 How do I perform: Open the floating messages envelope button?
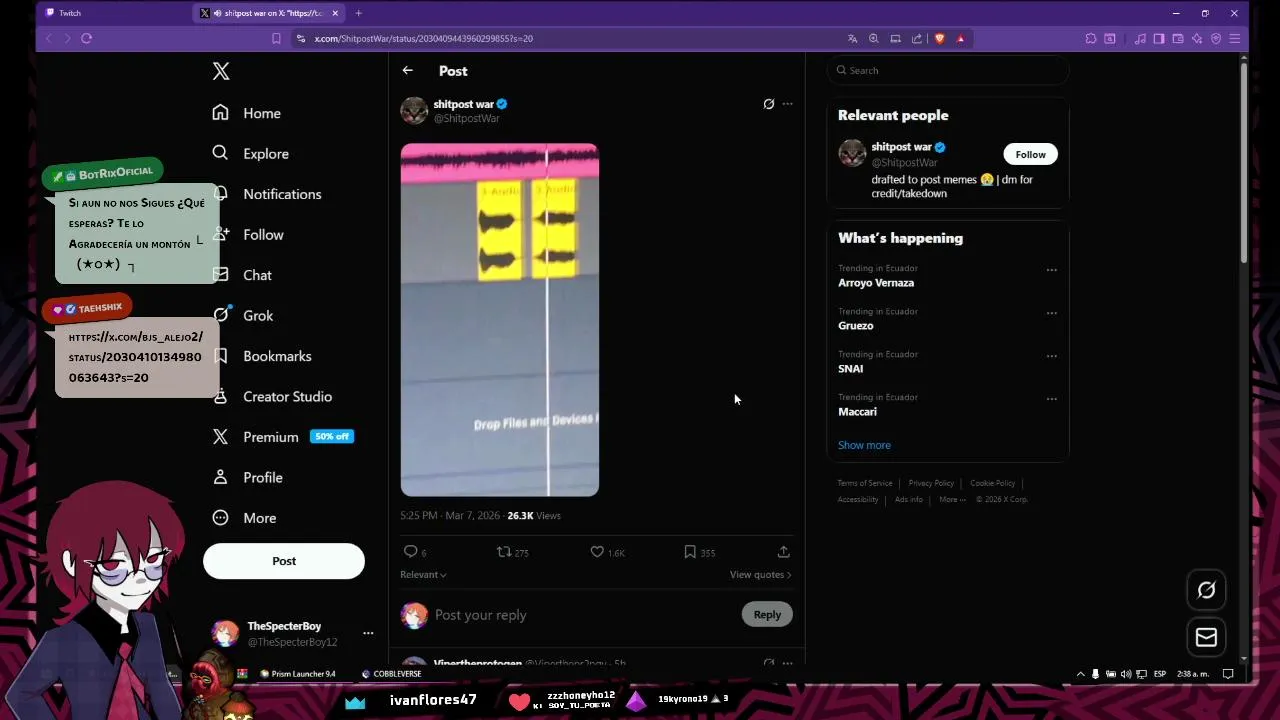click(x=1206, y=637)
